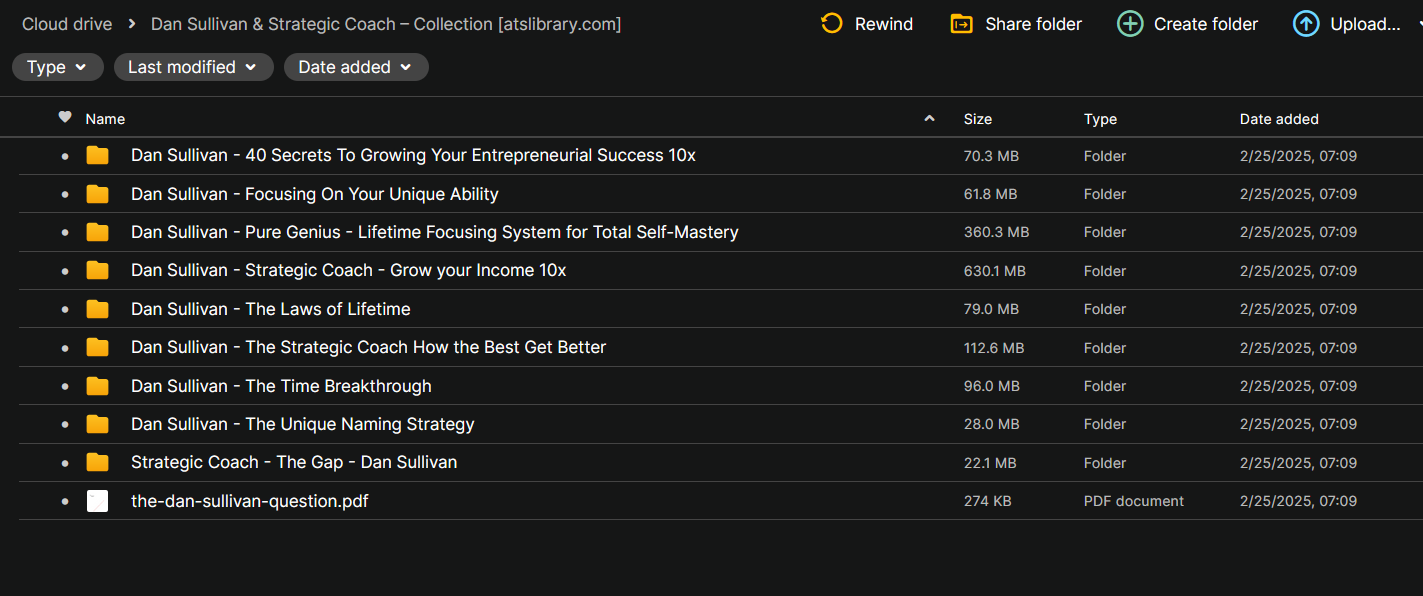Sort by the Size column header
1423x596 pixels.
(977, 119)
